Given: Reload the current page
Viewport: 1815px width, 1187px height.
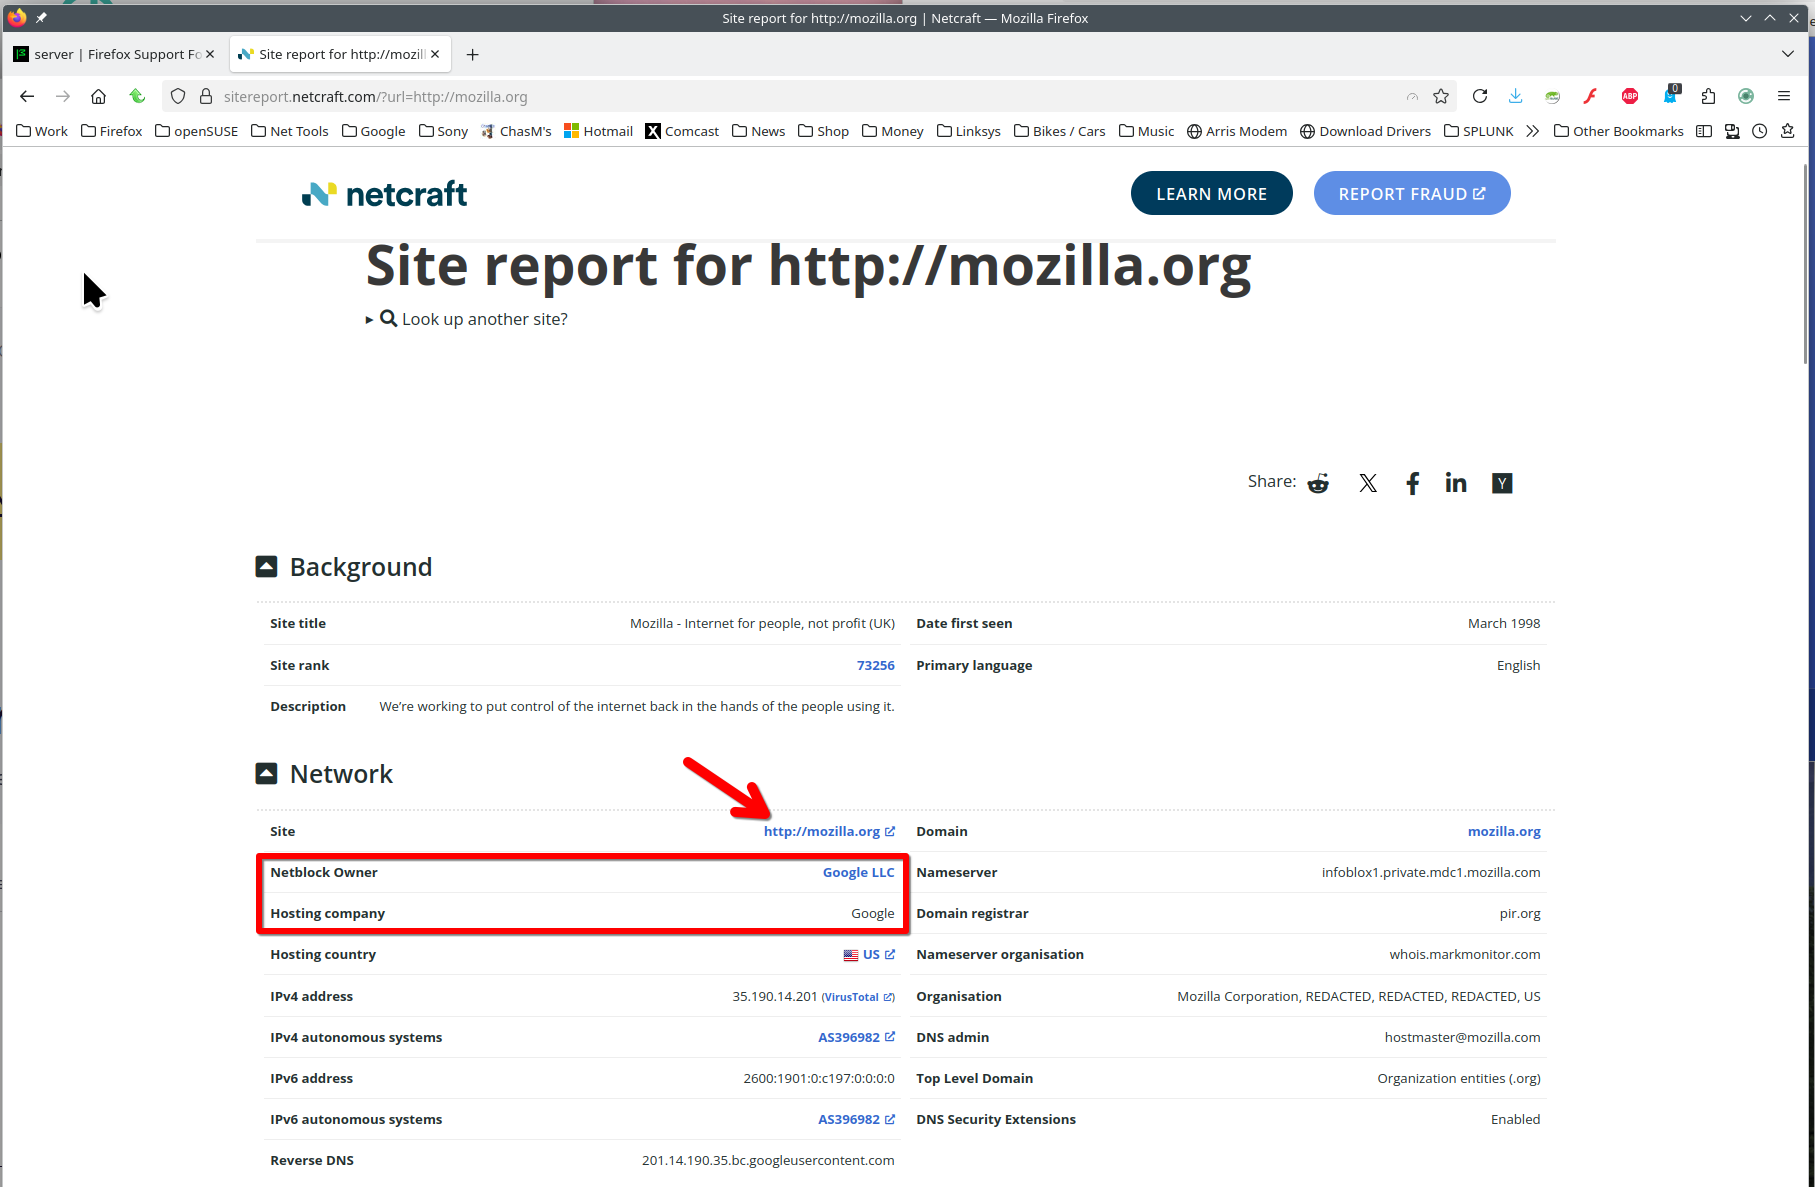Looking at the screenshot, I should tap(1480, 96).
